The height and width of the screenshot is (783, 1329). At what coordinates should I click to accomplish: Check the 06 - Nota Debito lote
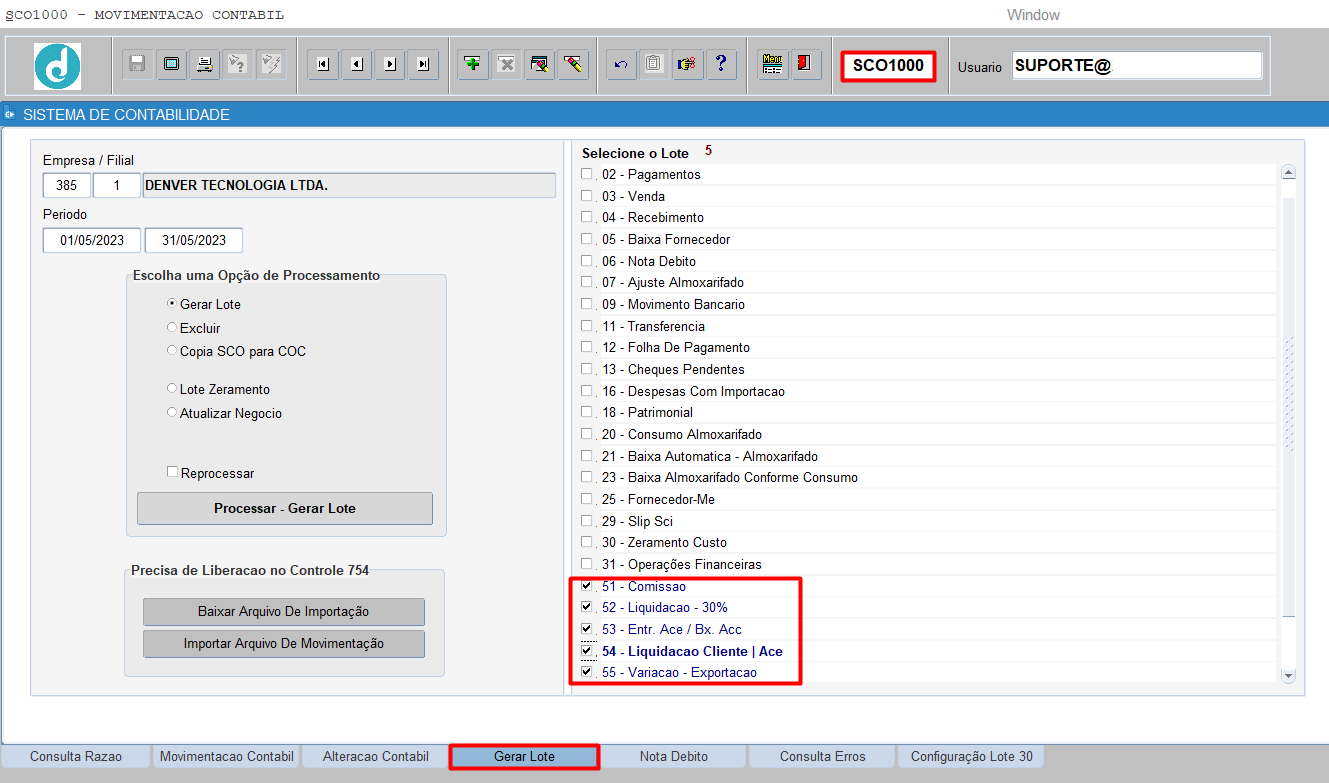(587, 261)
